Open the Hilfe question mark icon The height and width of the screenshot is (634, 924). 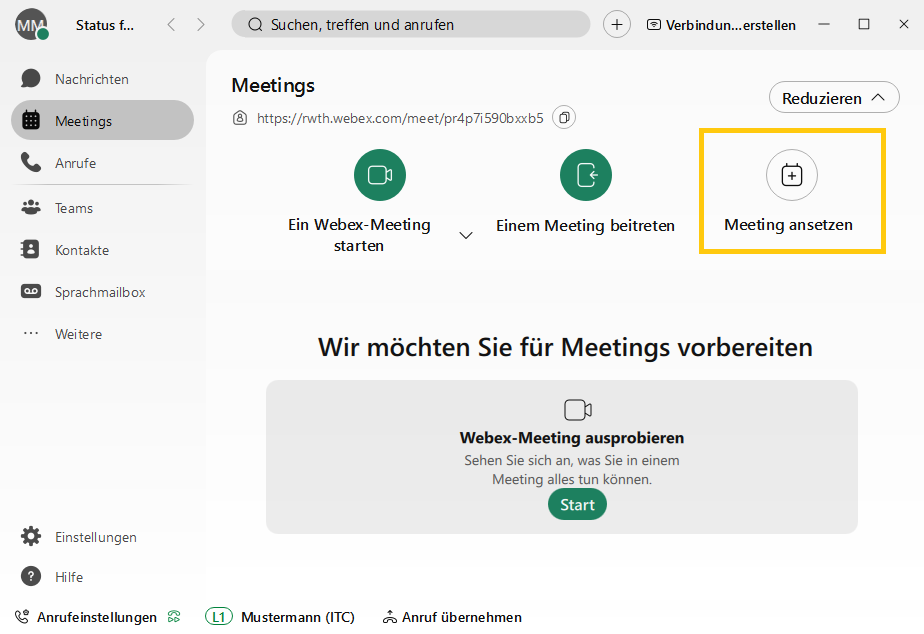pos(32,577)
